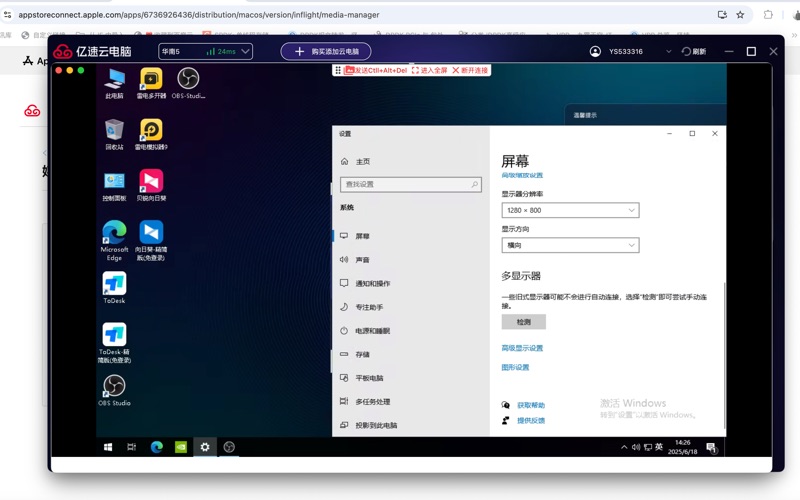Launch the ToDesk-精简版(免登录) desktop shortcut
800x500 pixels.
coord(114,342)
